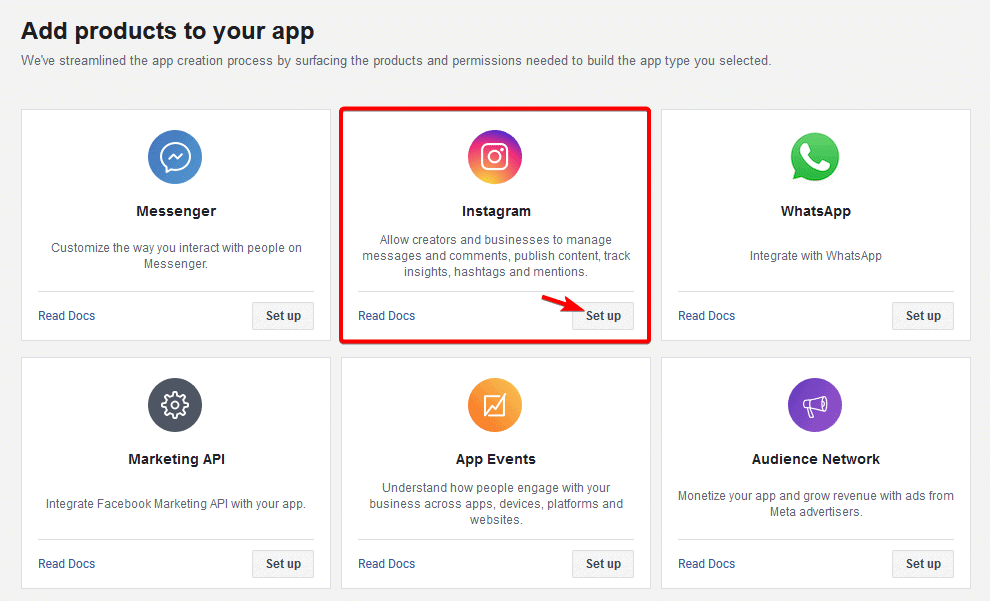Set up the Messenger product

[282, 315]
